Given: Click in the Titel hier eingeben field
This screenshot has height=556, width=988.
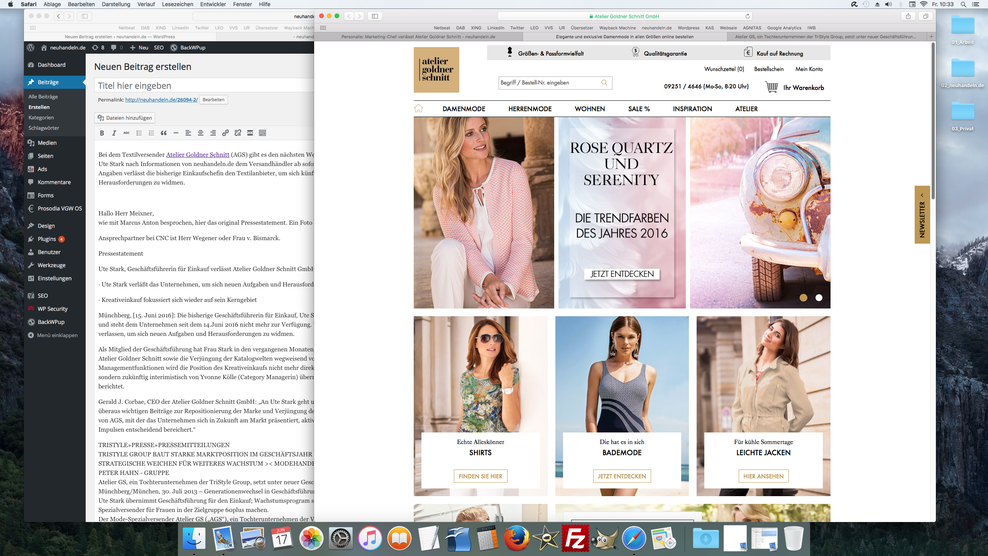Looking at the screenshot, I should tap(204, 86).
